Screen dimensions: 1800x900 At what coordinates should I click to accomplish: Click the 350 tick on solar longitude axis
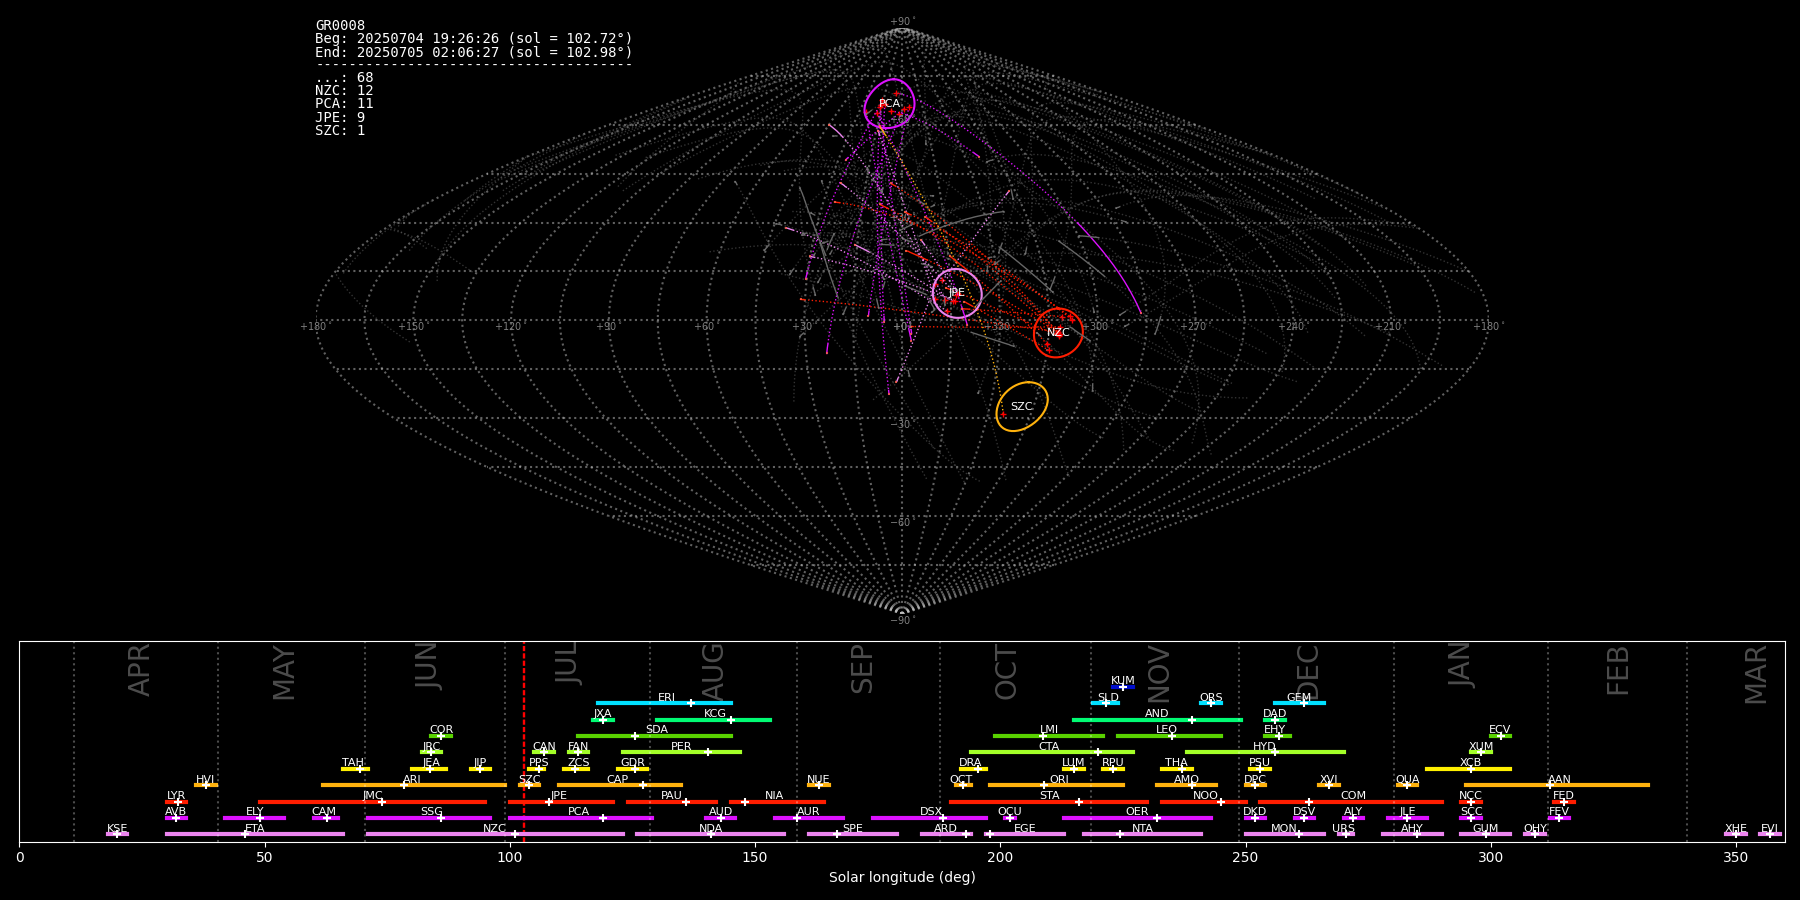pos(1735,858)
